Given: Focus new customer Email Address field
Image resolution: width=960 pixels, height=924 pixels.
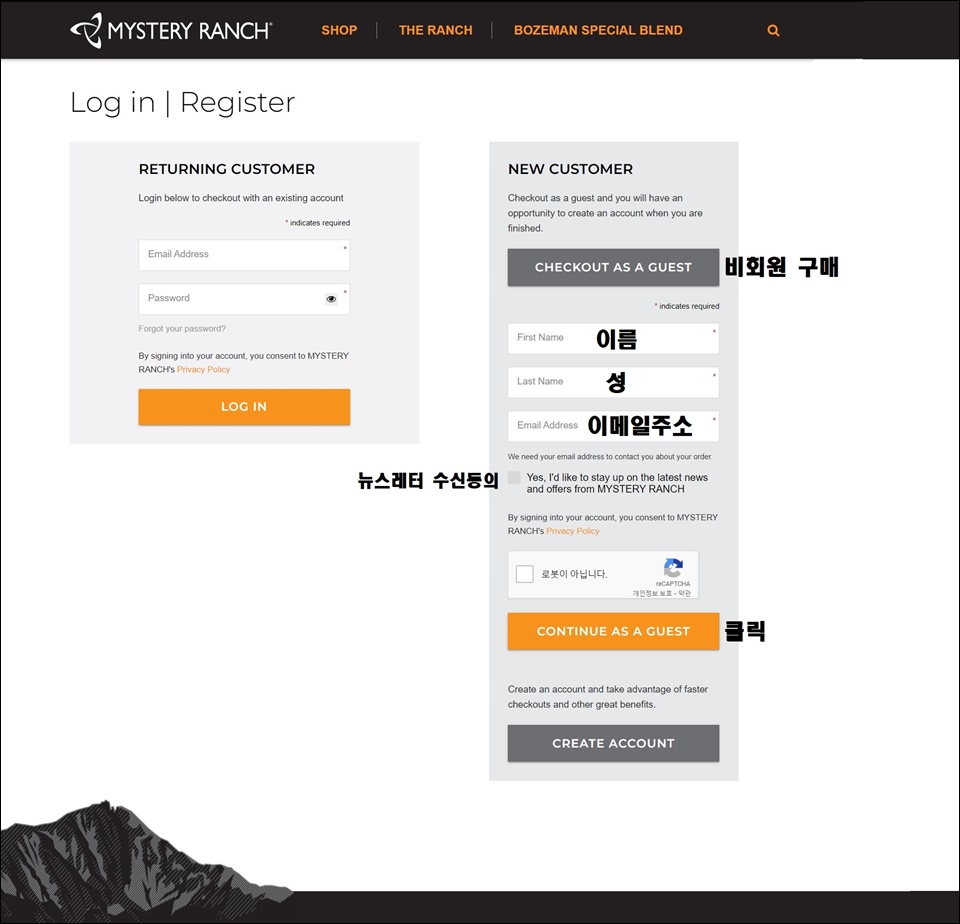Looking at the screenshot, I should tap(613, 426).
